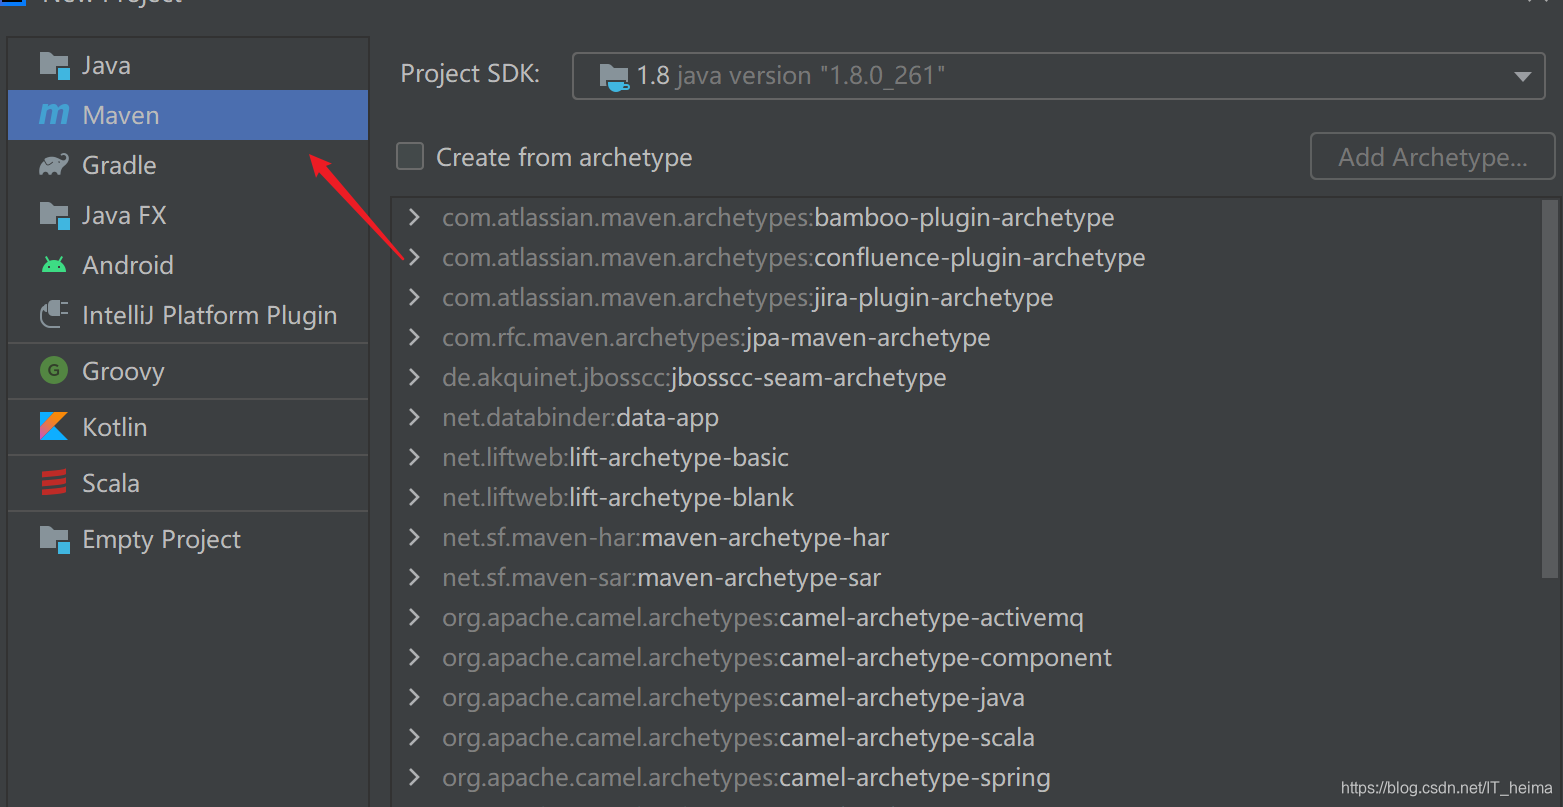The height and width of the screenshot is (807, 1563).
Task: Select net.databinder:data-app text
Action: click(580, 417)
